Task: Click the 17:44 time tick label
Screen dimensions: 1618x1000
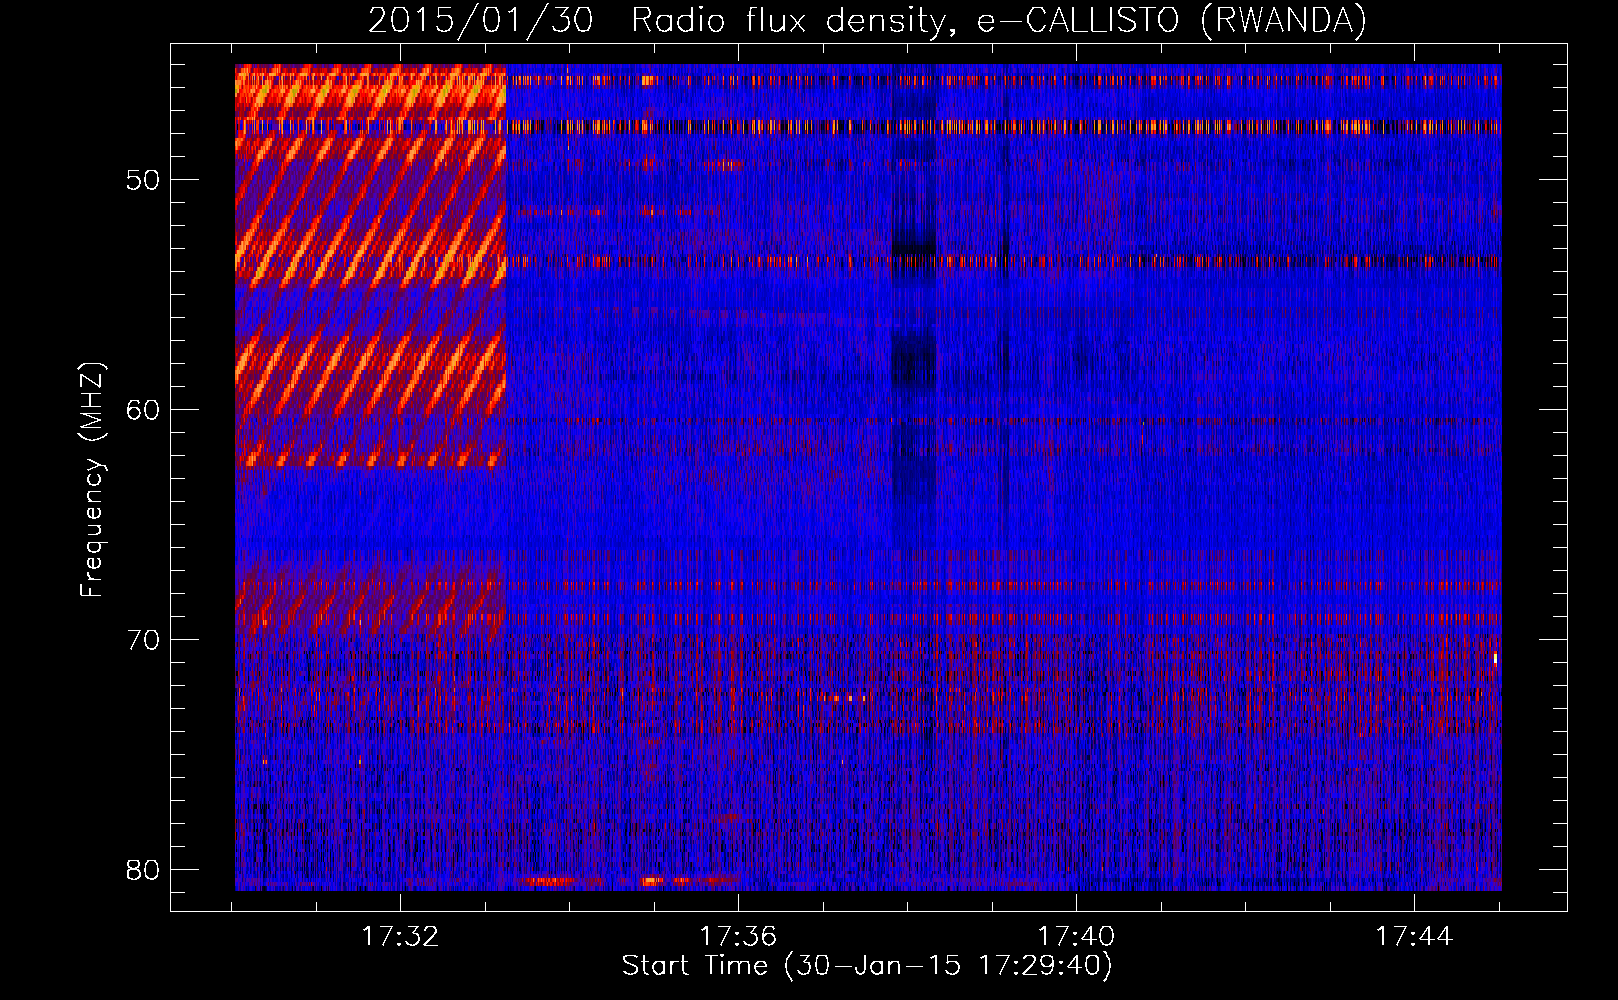Action: [1414, 937]
